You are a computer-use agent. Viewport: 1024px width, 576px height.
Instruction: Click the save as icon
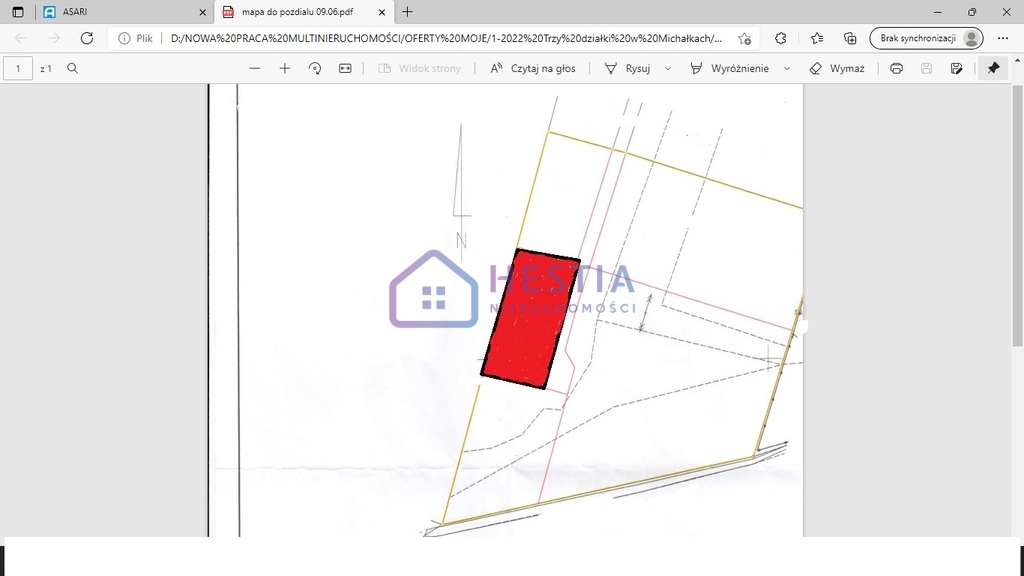(x=957, y=68)
